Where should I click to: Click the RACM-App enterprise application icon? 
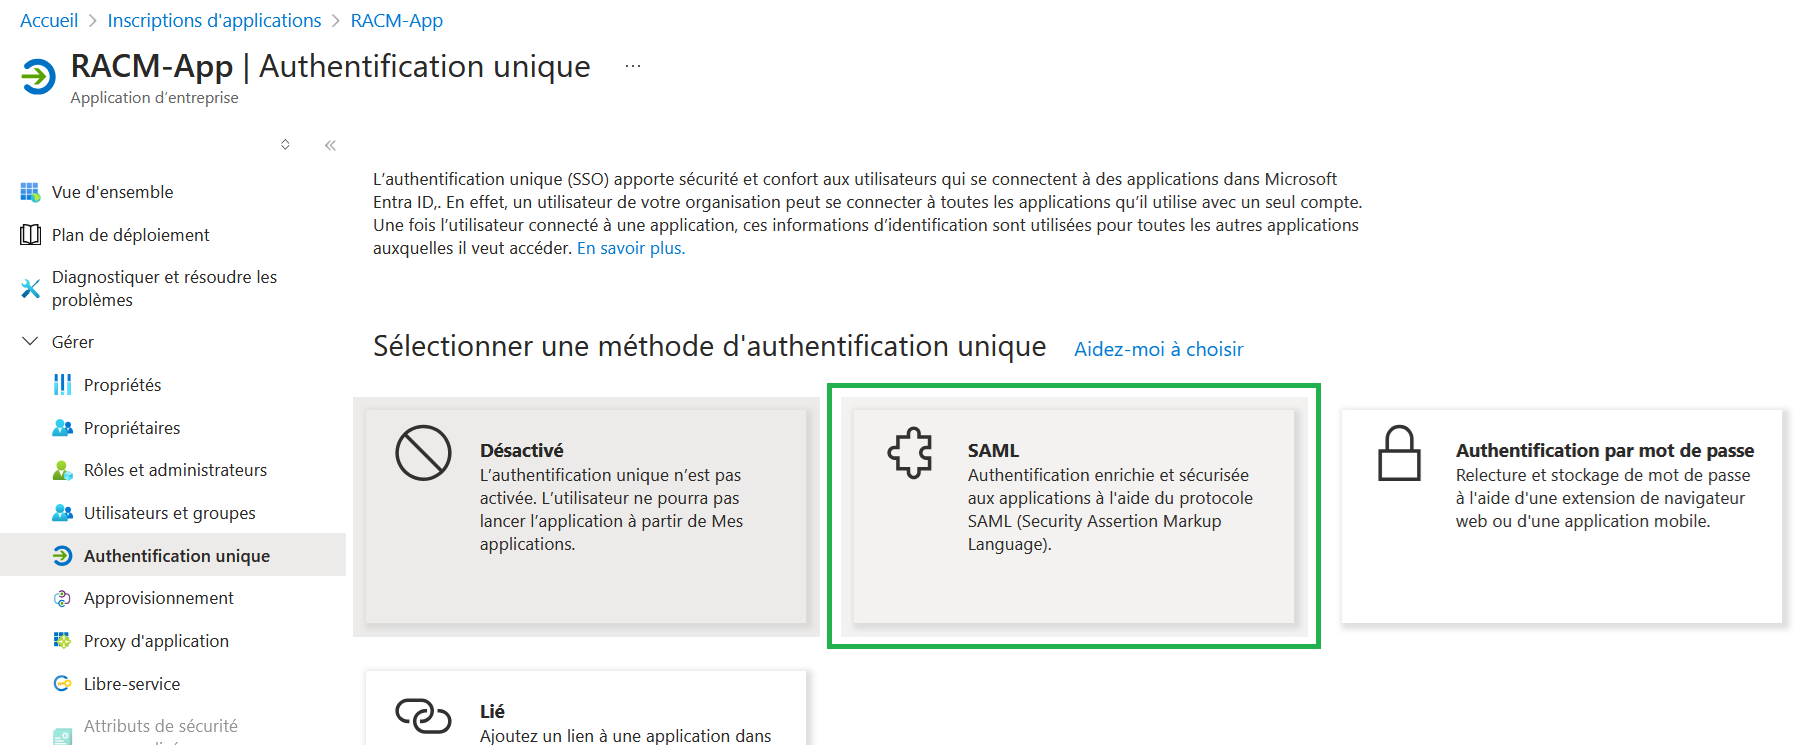pos(38,76)
